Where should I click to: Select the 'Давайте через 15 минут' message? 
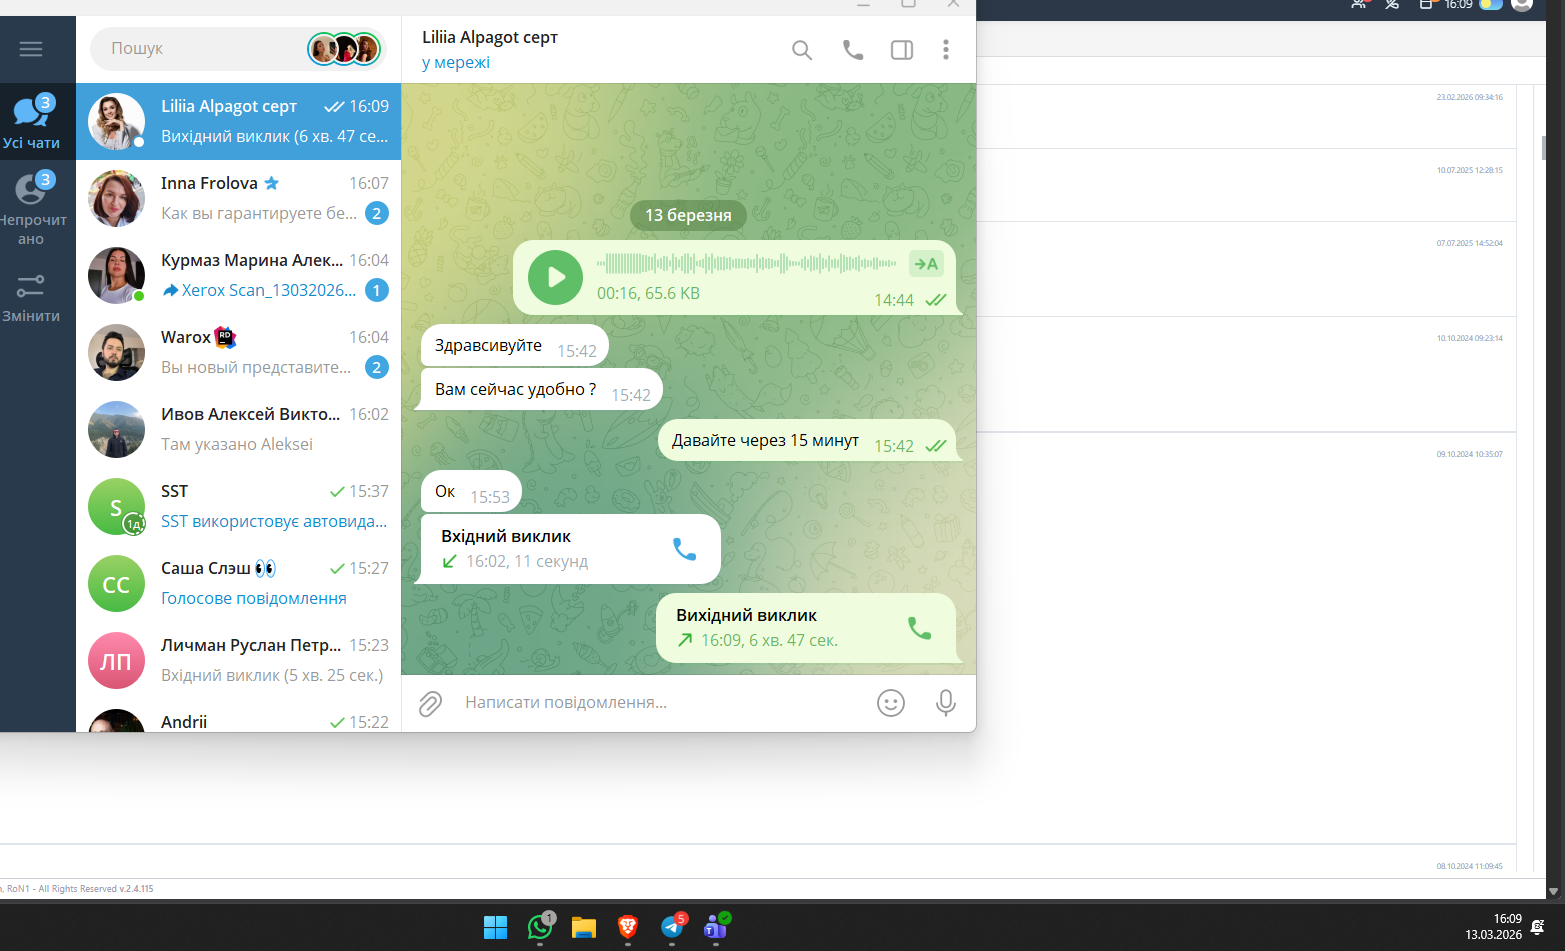click(807, 441)
